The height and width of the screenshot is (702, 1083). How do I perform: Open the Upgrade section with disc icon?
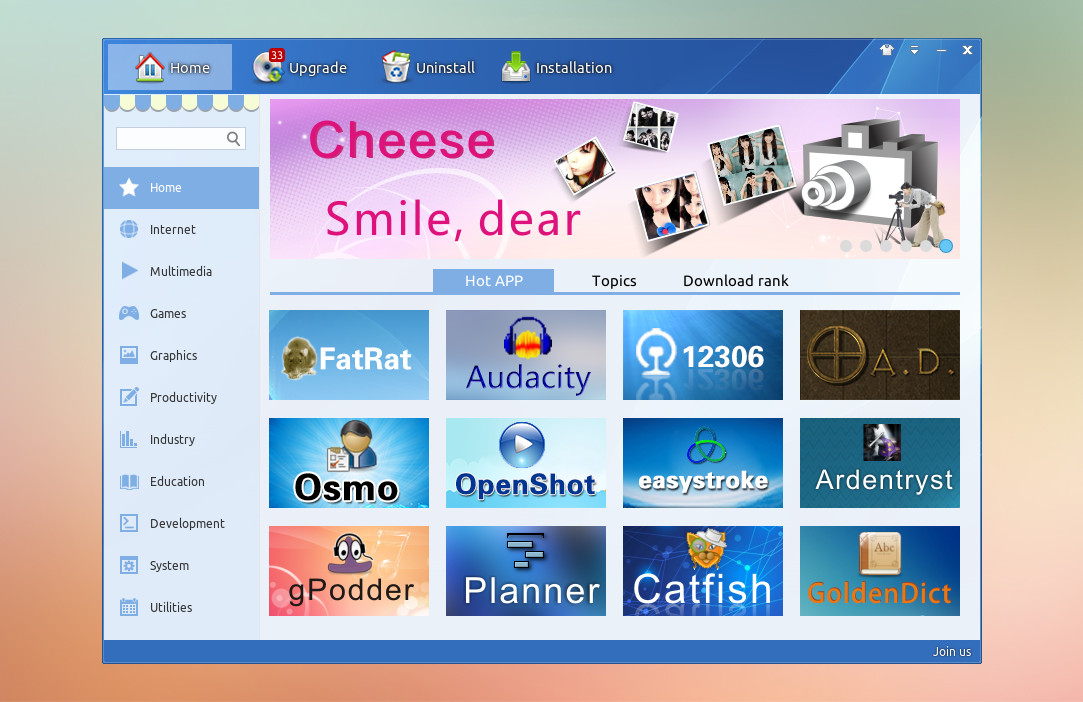coord(268,67)
